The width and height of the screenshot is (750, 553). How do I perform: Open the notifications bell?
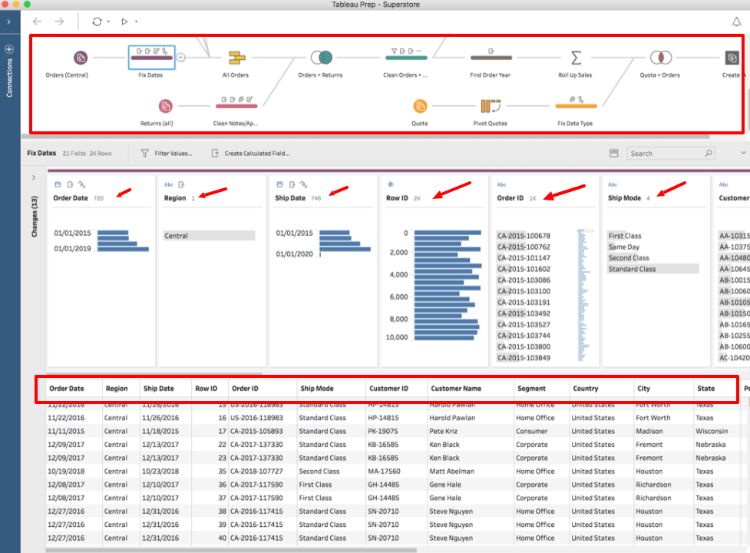pos(736,22)
